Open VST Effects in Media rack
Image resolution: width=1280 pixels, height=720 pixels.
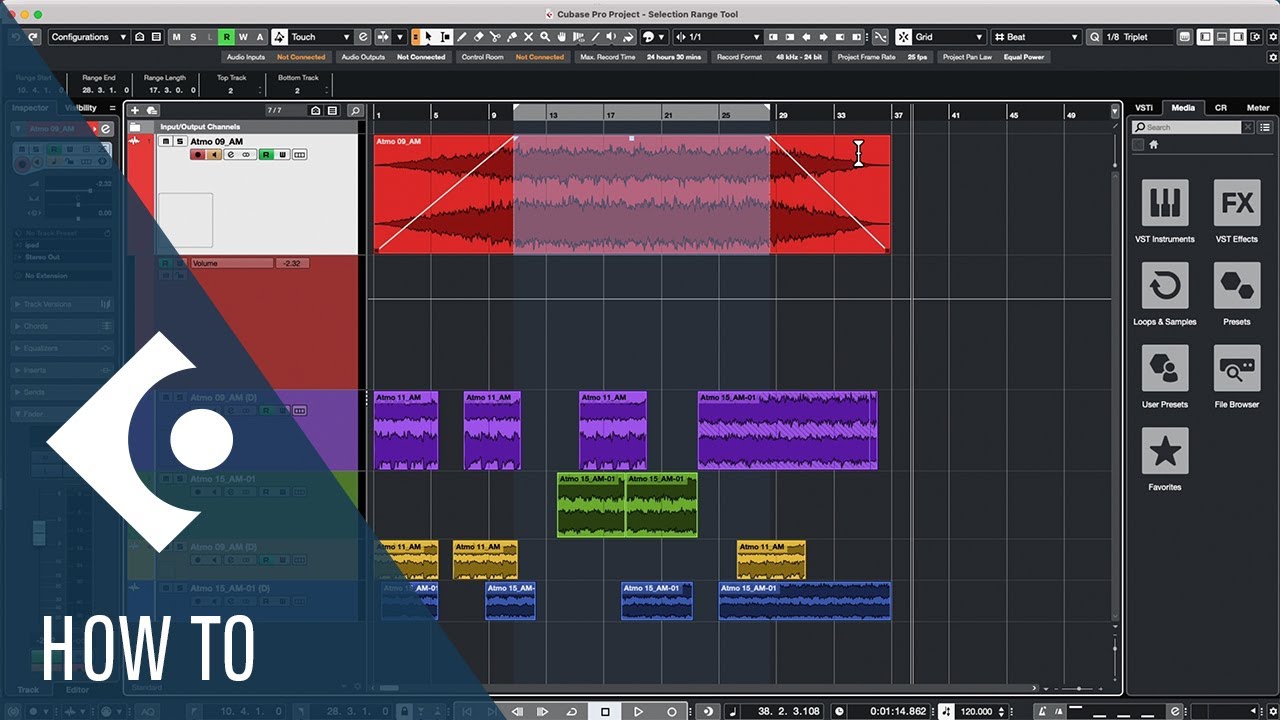pos(1237,203)
